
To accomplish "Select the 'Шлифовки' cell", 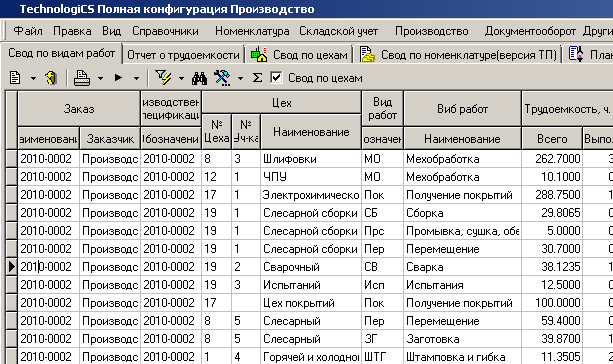I will coord(311,159).
